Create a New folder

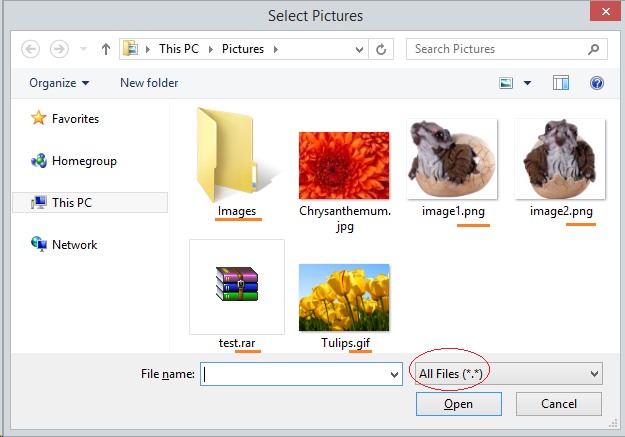tap(149, 83)
